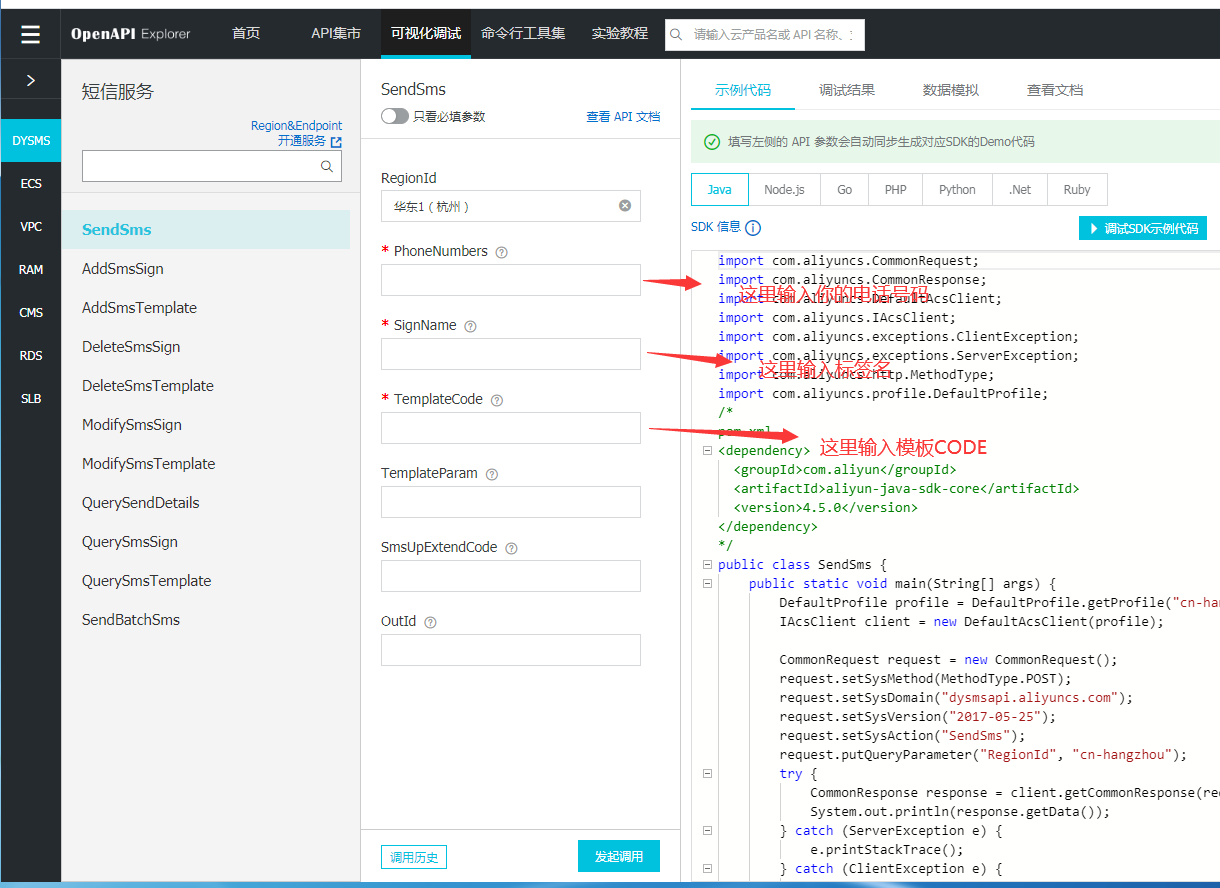This screenshot has height=888, width=1220.
Task: Switch to the 调试结果 tab
Action: tap(847, 90)
